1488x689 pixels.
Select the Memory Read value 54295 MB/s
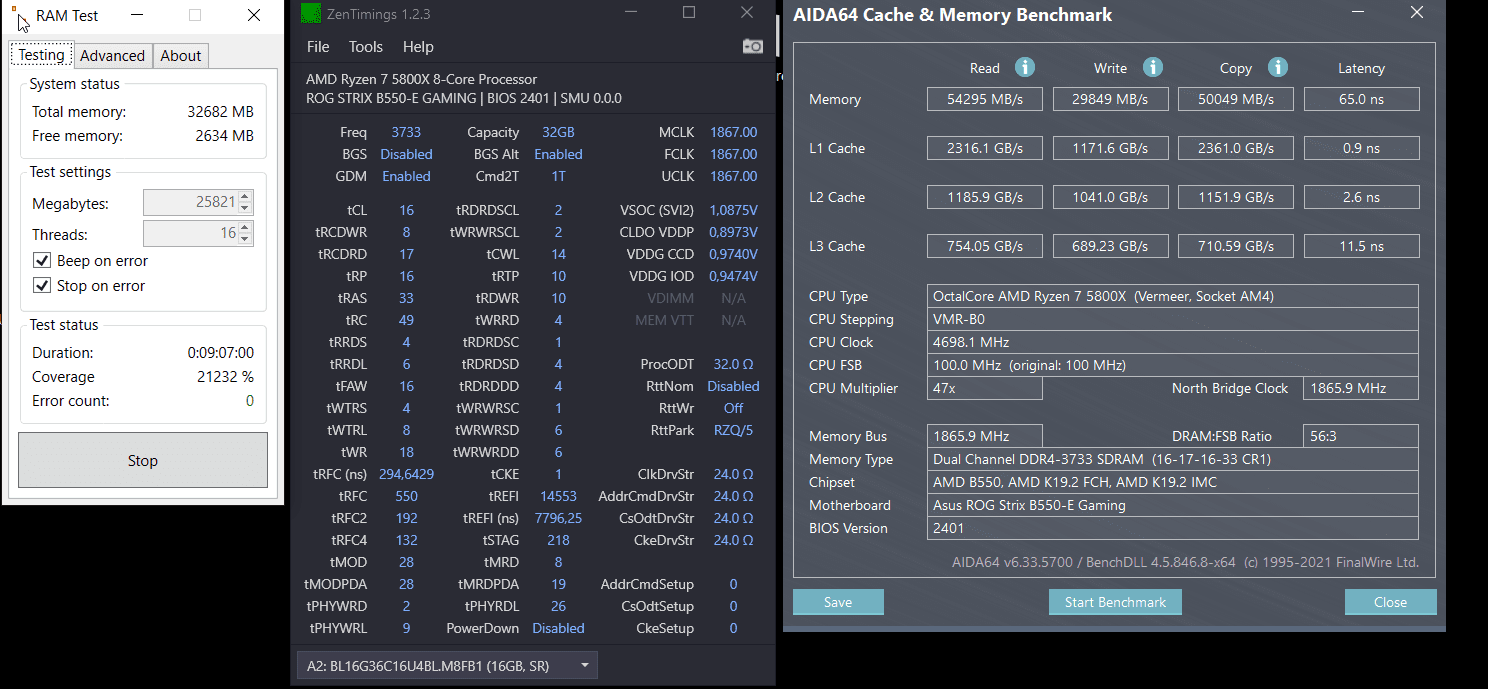click(x=985, y=99)
